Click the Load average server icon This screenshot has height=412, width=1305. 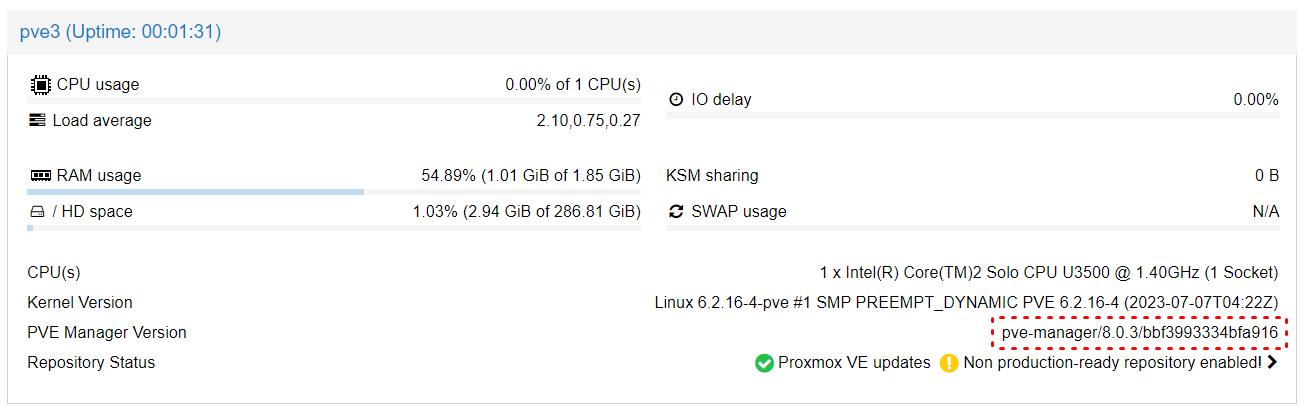coord(37,121)
